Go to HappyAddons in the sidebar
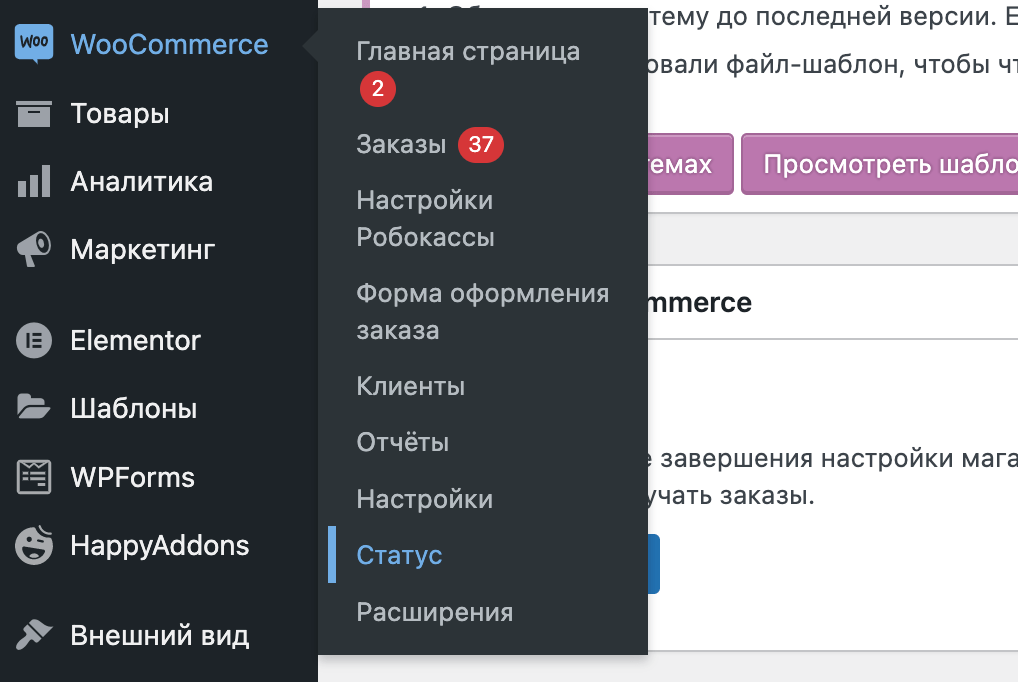 (x=159, y=546)
